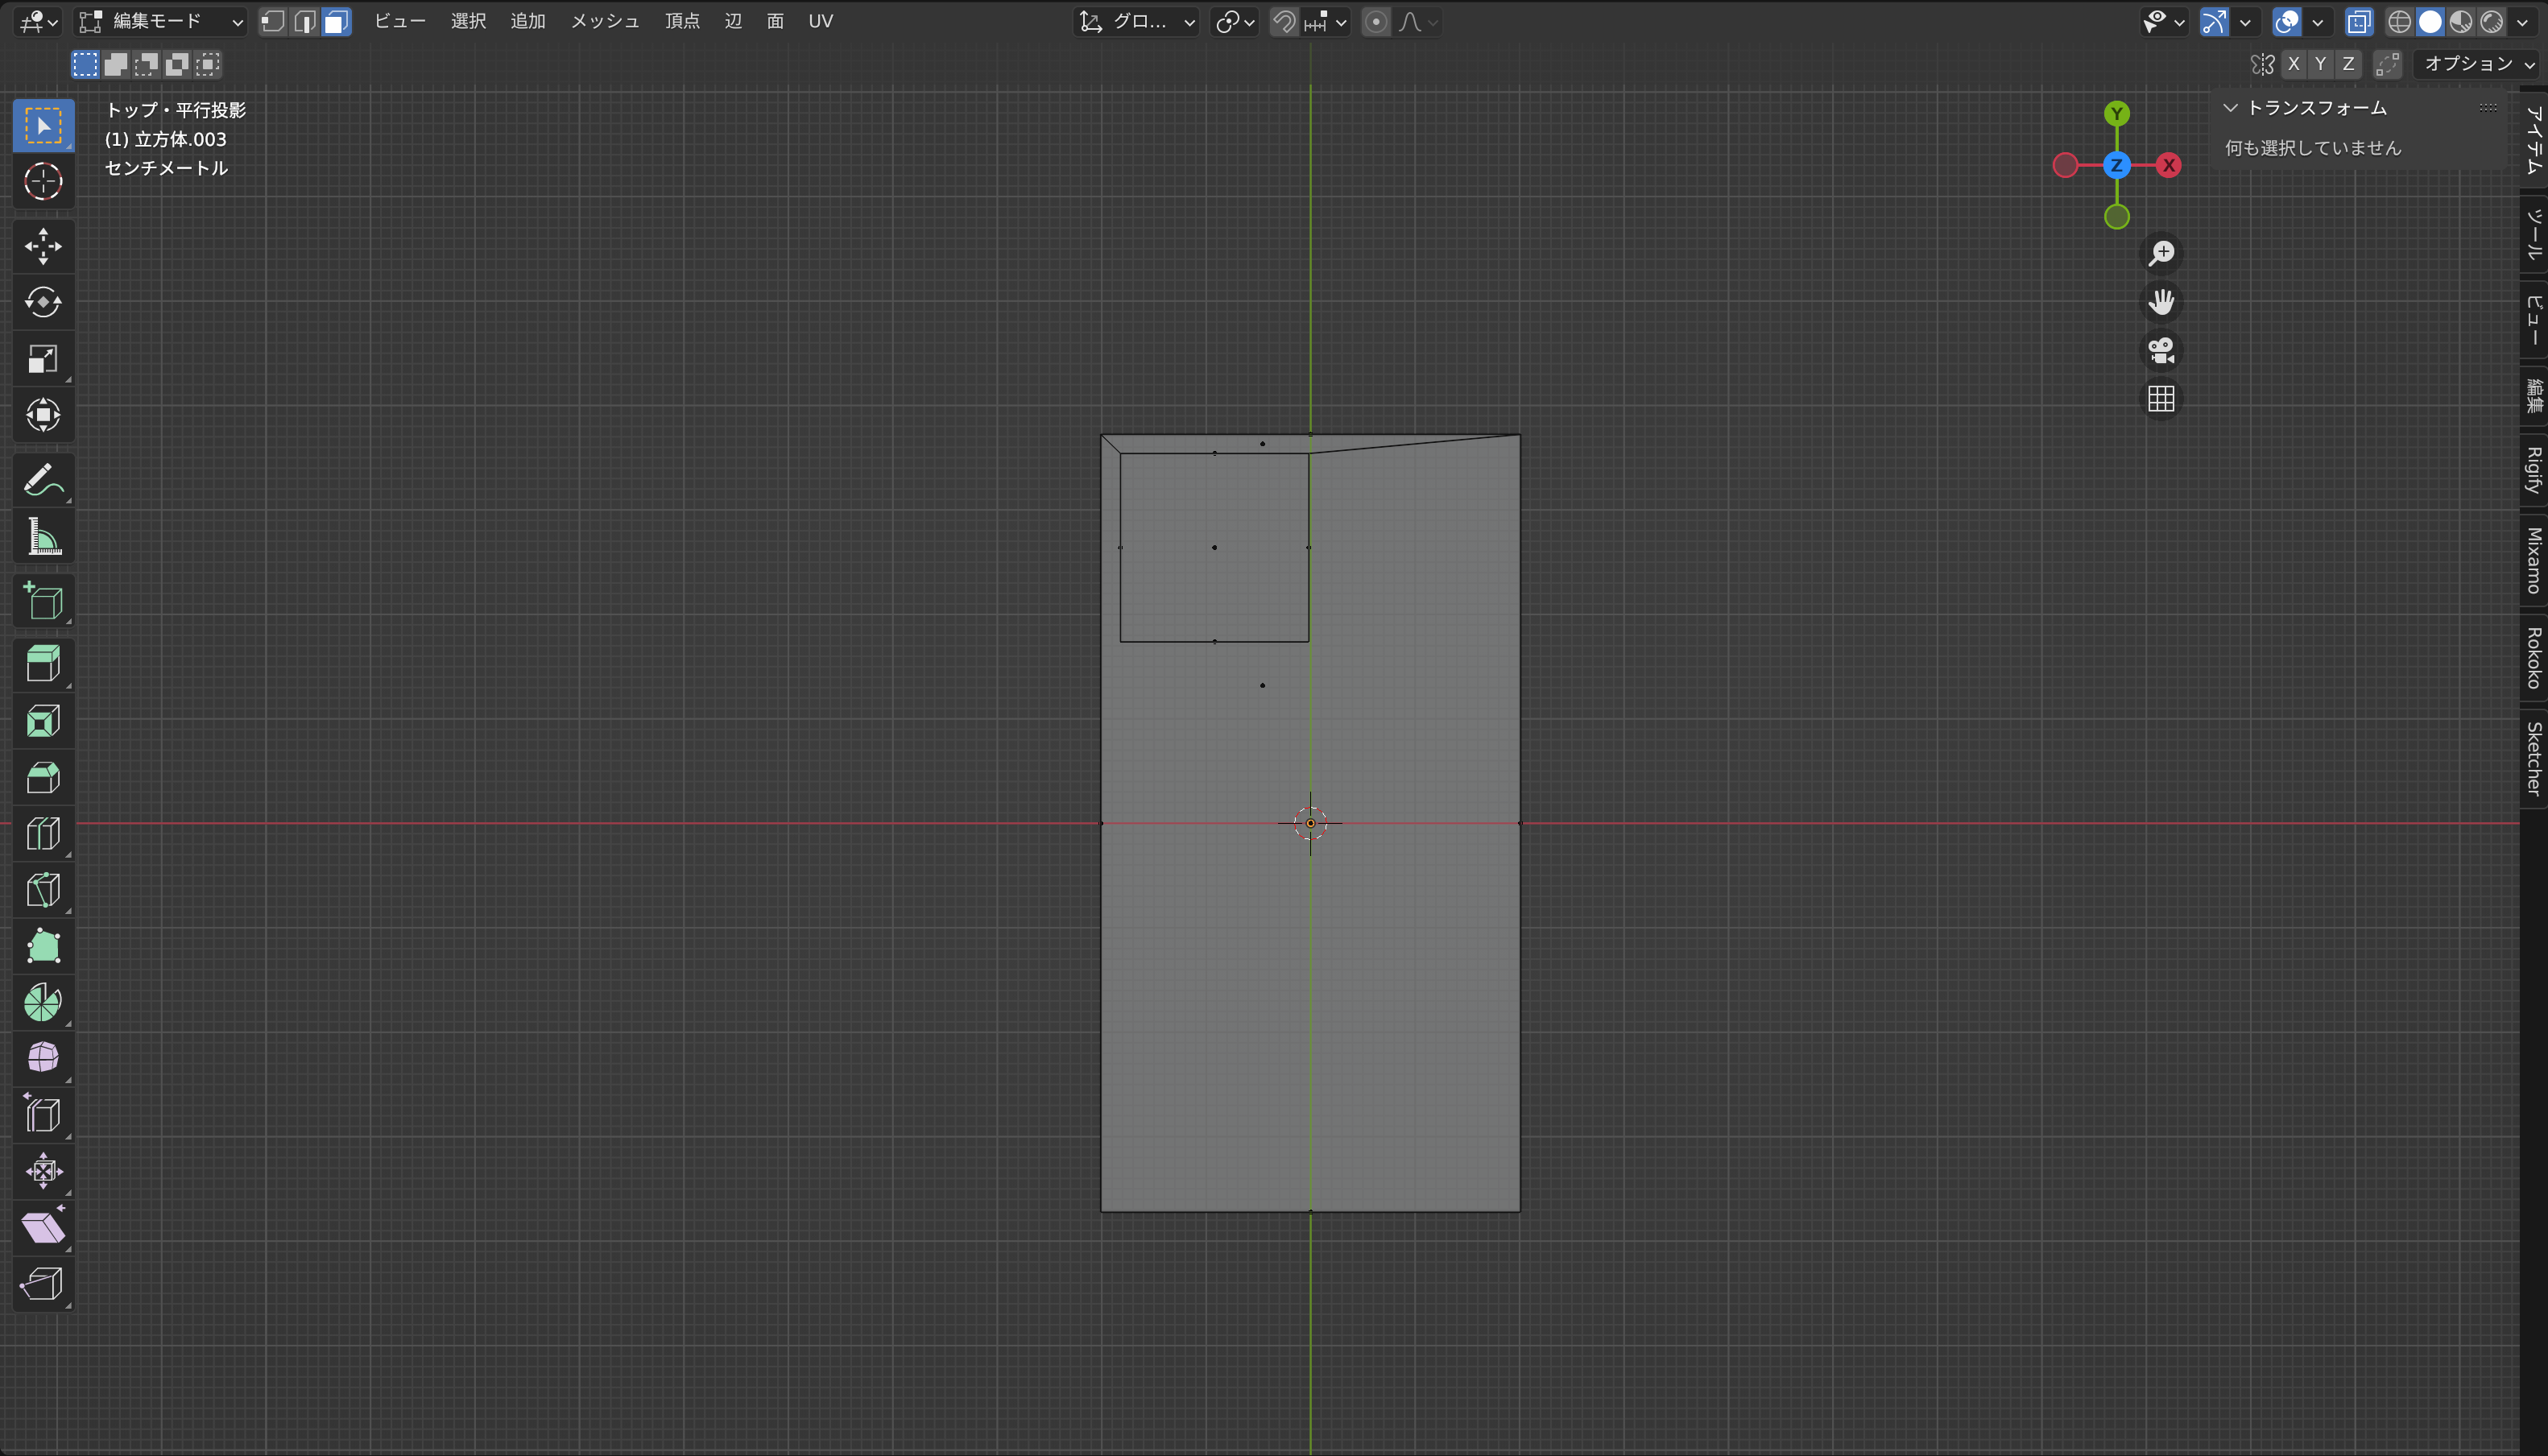Switch to wireframe viewport shading
This screenshot has height=1456, width=2548.
point(2399,21)
